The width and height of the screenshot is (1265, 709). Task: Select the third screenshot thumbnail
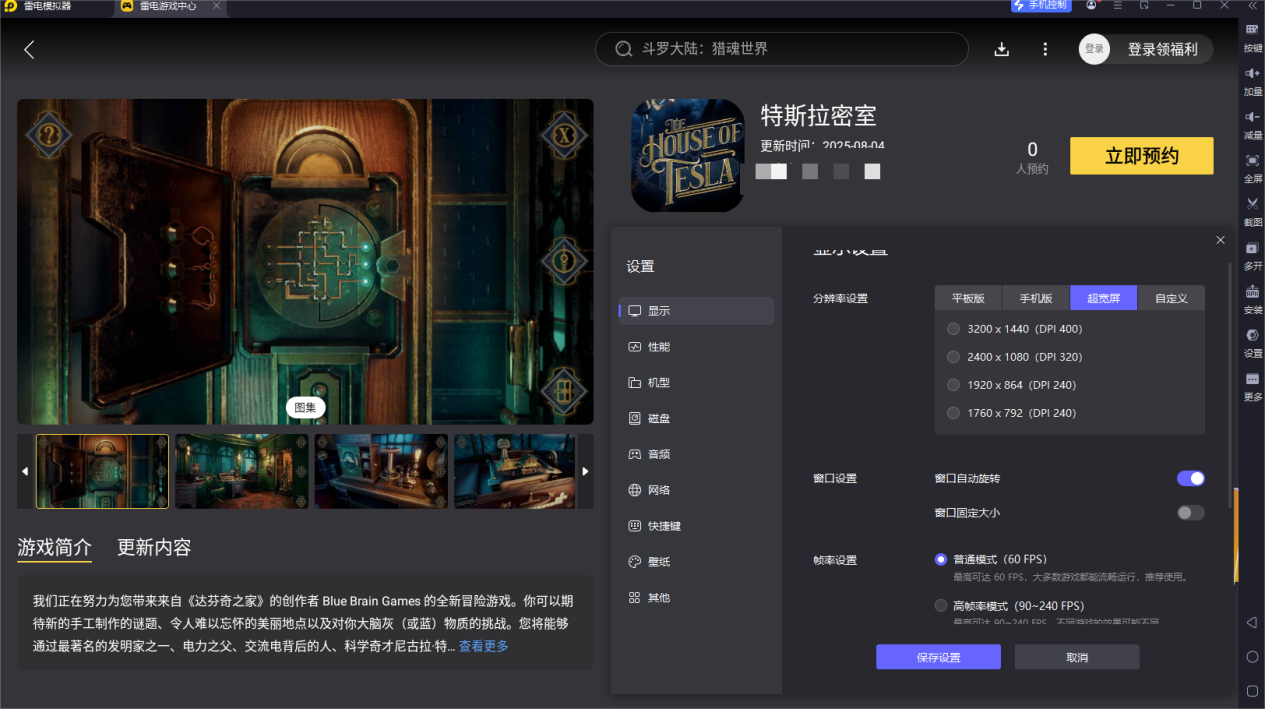381,471
